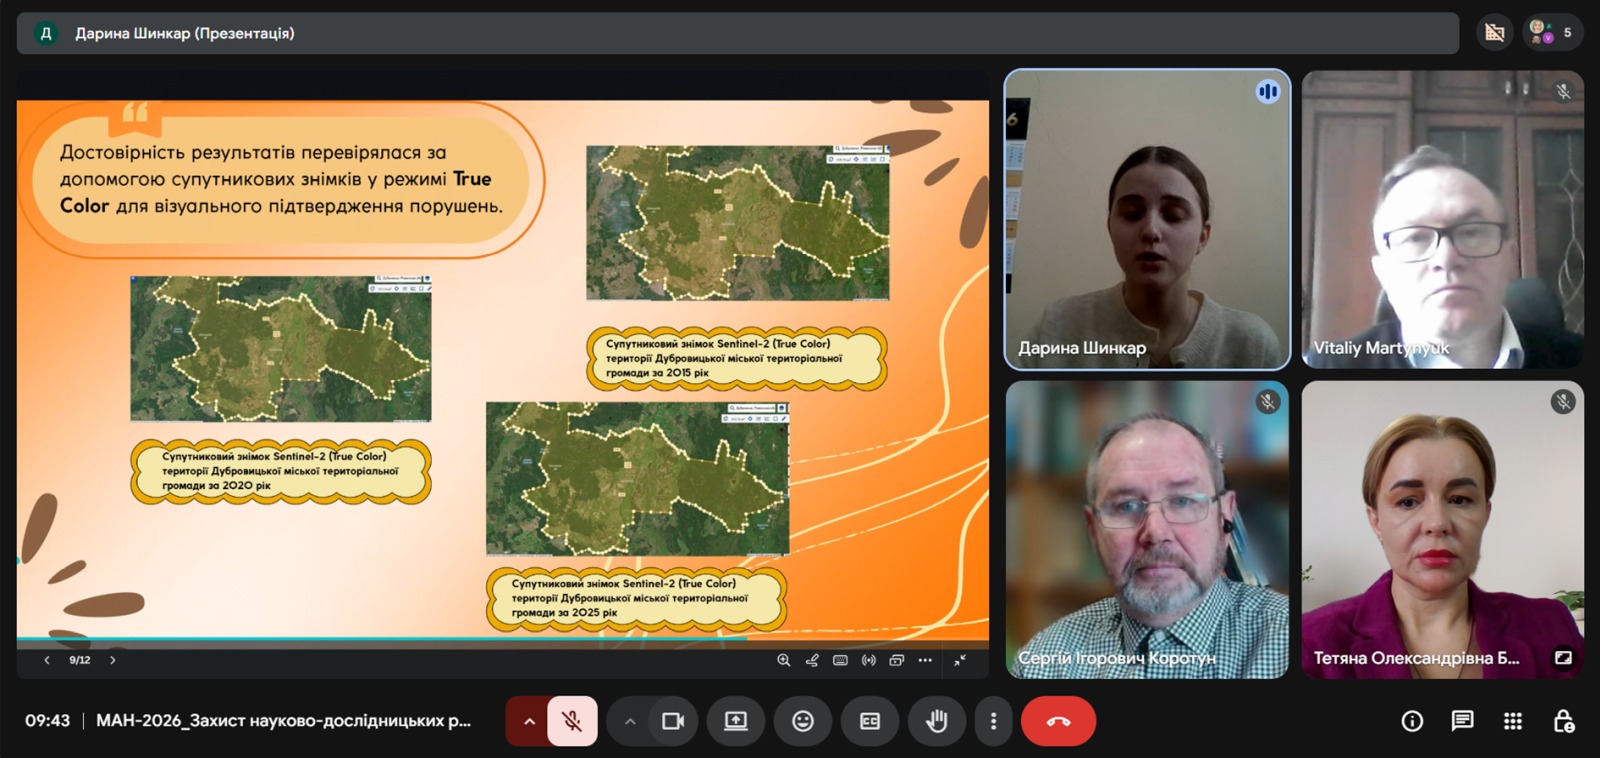Exit the expanded presentation view

coord(960,660)
